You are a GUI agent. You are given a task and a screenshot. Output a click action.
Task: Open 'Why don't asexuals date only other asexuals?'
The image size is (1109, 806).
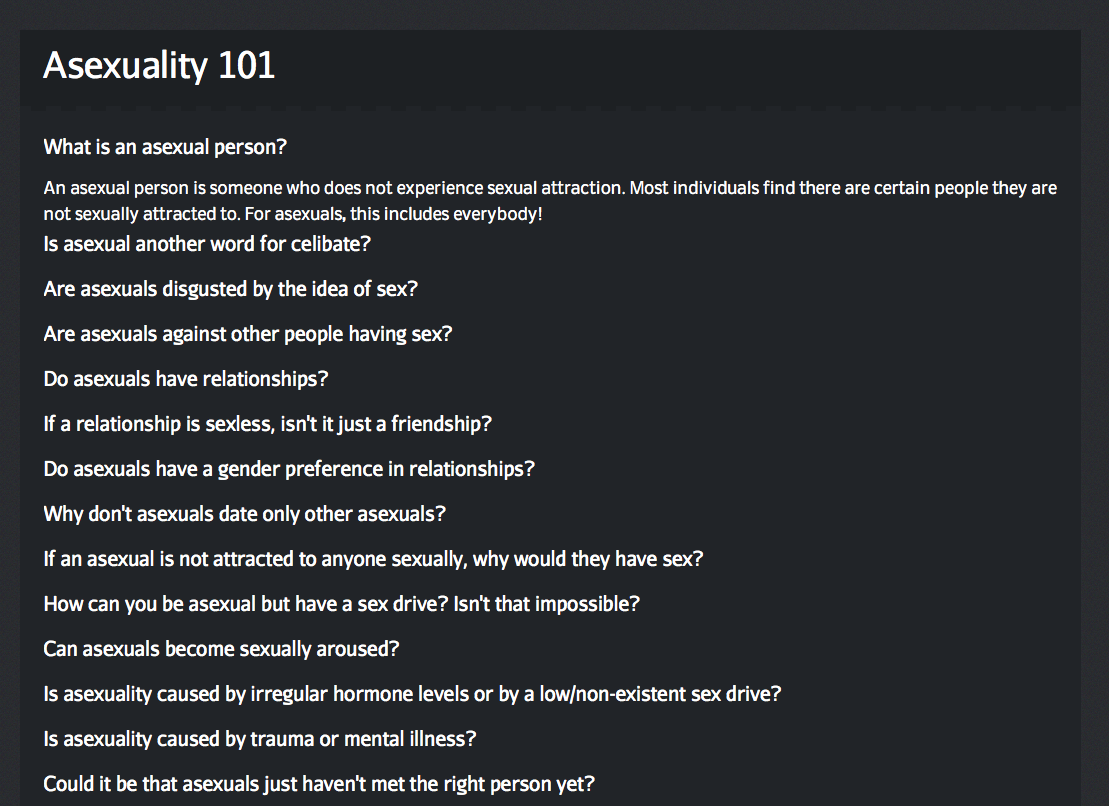point(244,514)
